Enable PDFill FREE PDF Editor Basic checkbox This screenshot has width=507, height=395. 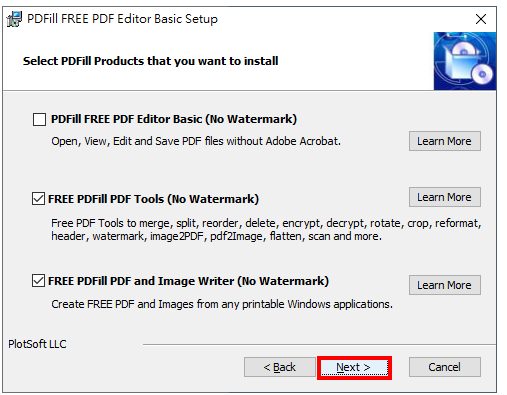(39, 119)
